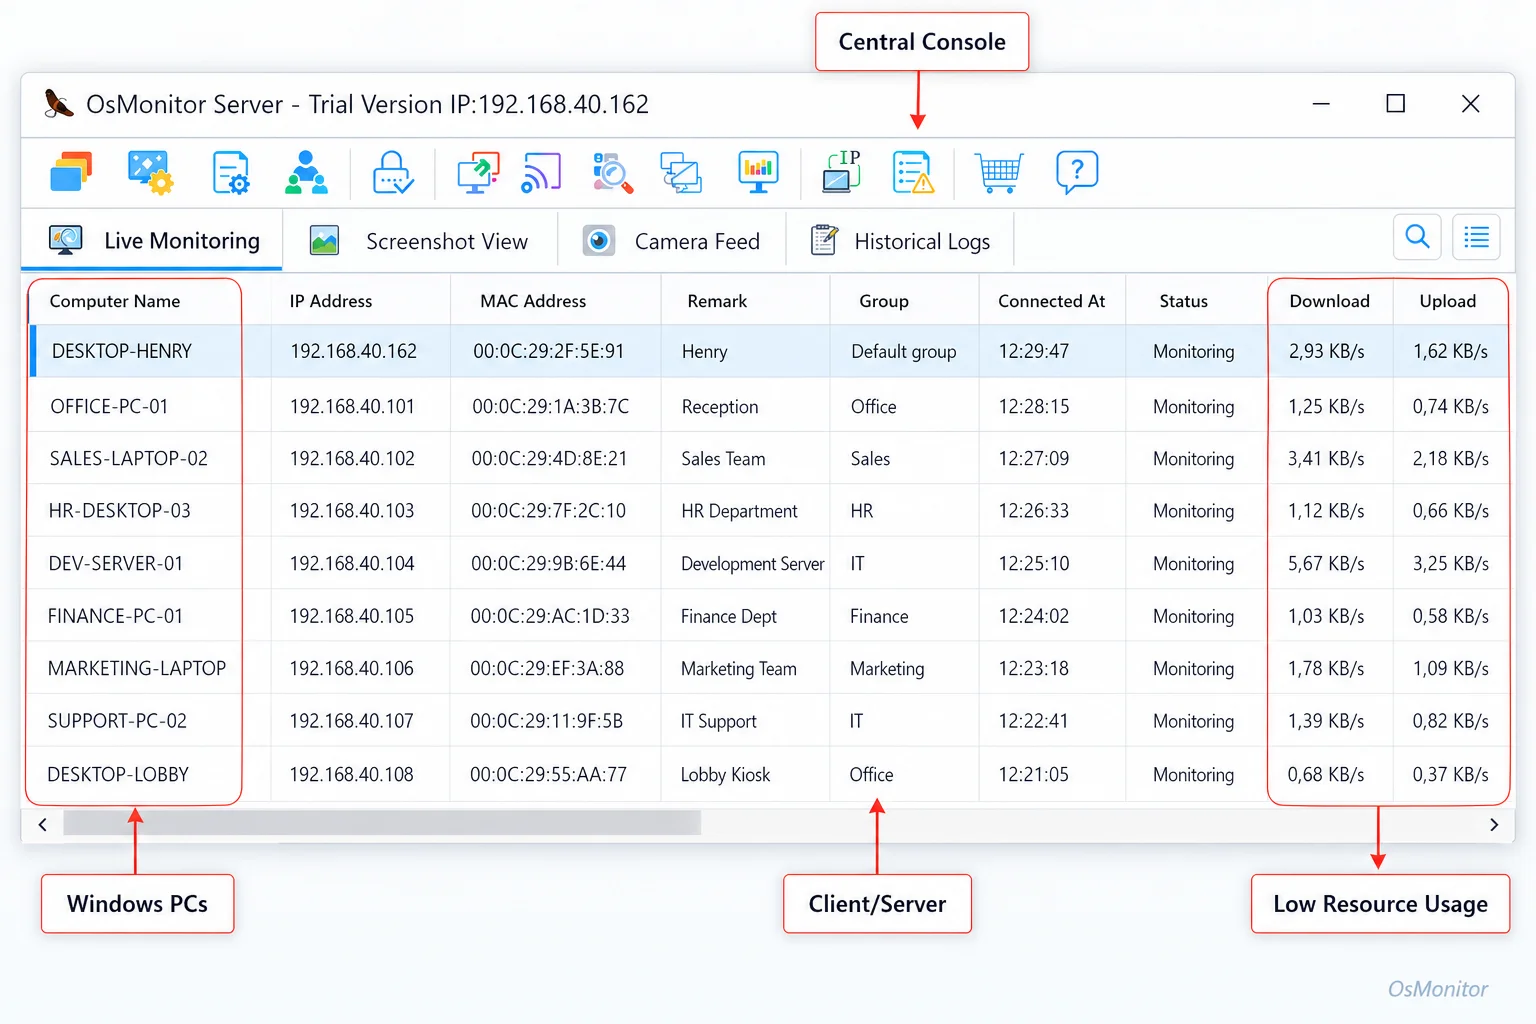Screen dimensions: 1536x1024
Task: Click the magnifier search records icon
Action: tap(612, 172)
